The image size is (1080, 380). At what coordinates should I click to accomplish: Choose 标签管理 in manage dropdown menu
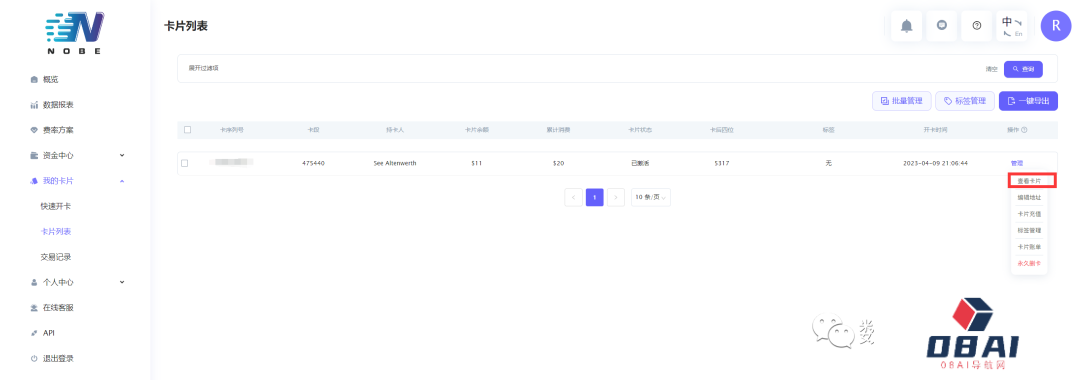pos(1029,231)
